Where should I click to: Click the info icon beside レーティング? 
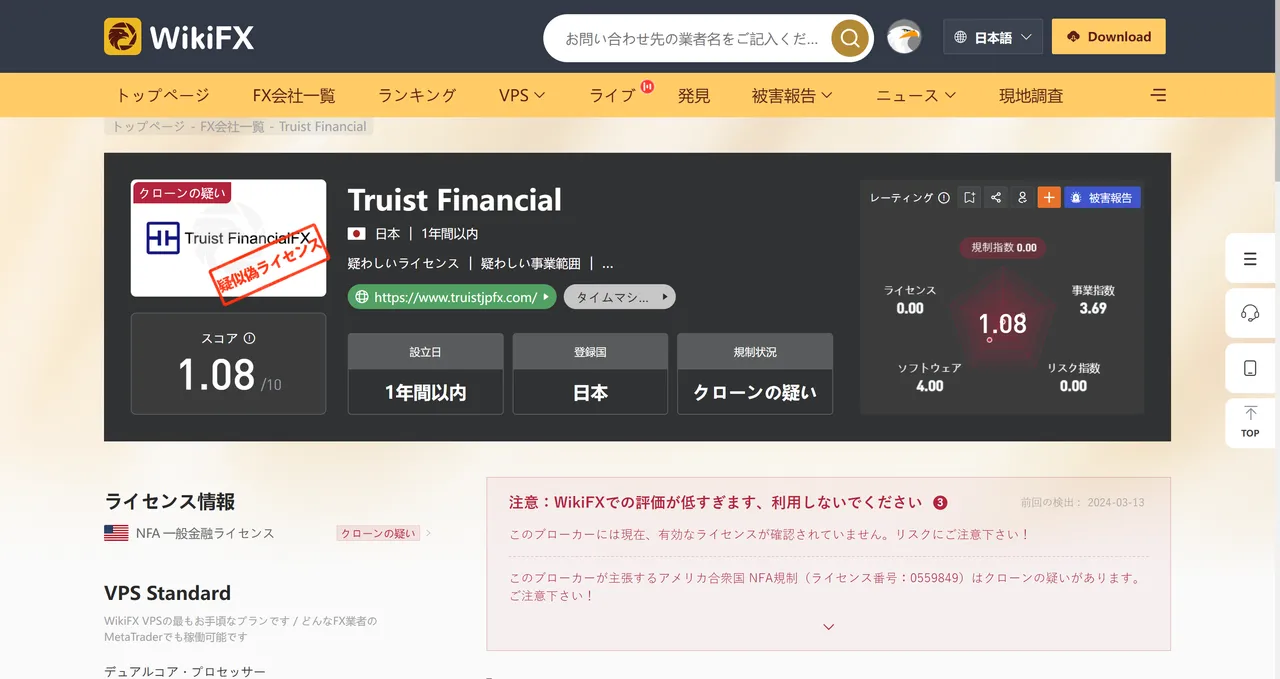click(x=943, y=198)
